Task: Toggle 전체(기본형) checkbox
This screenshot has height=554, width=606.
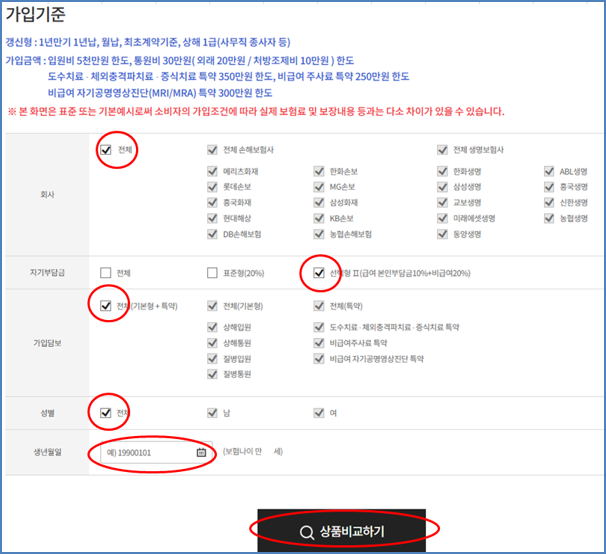Action: click(x=212, y=306)
